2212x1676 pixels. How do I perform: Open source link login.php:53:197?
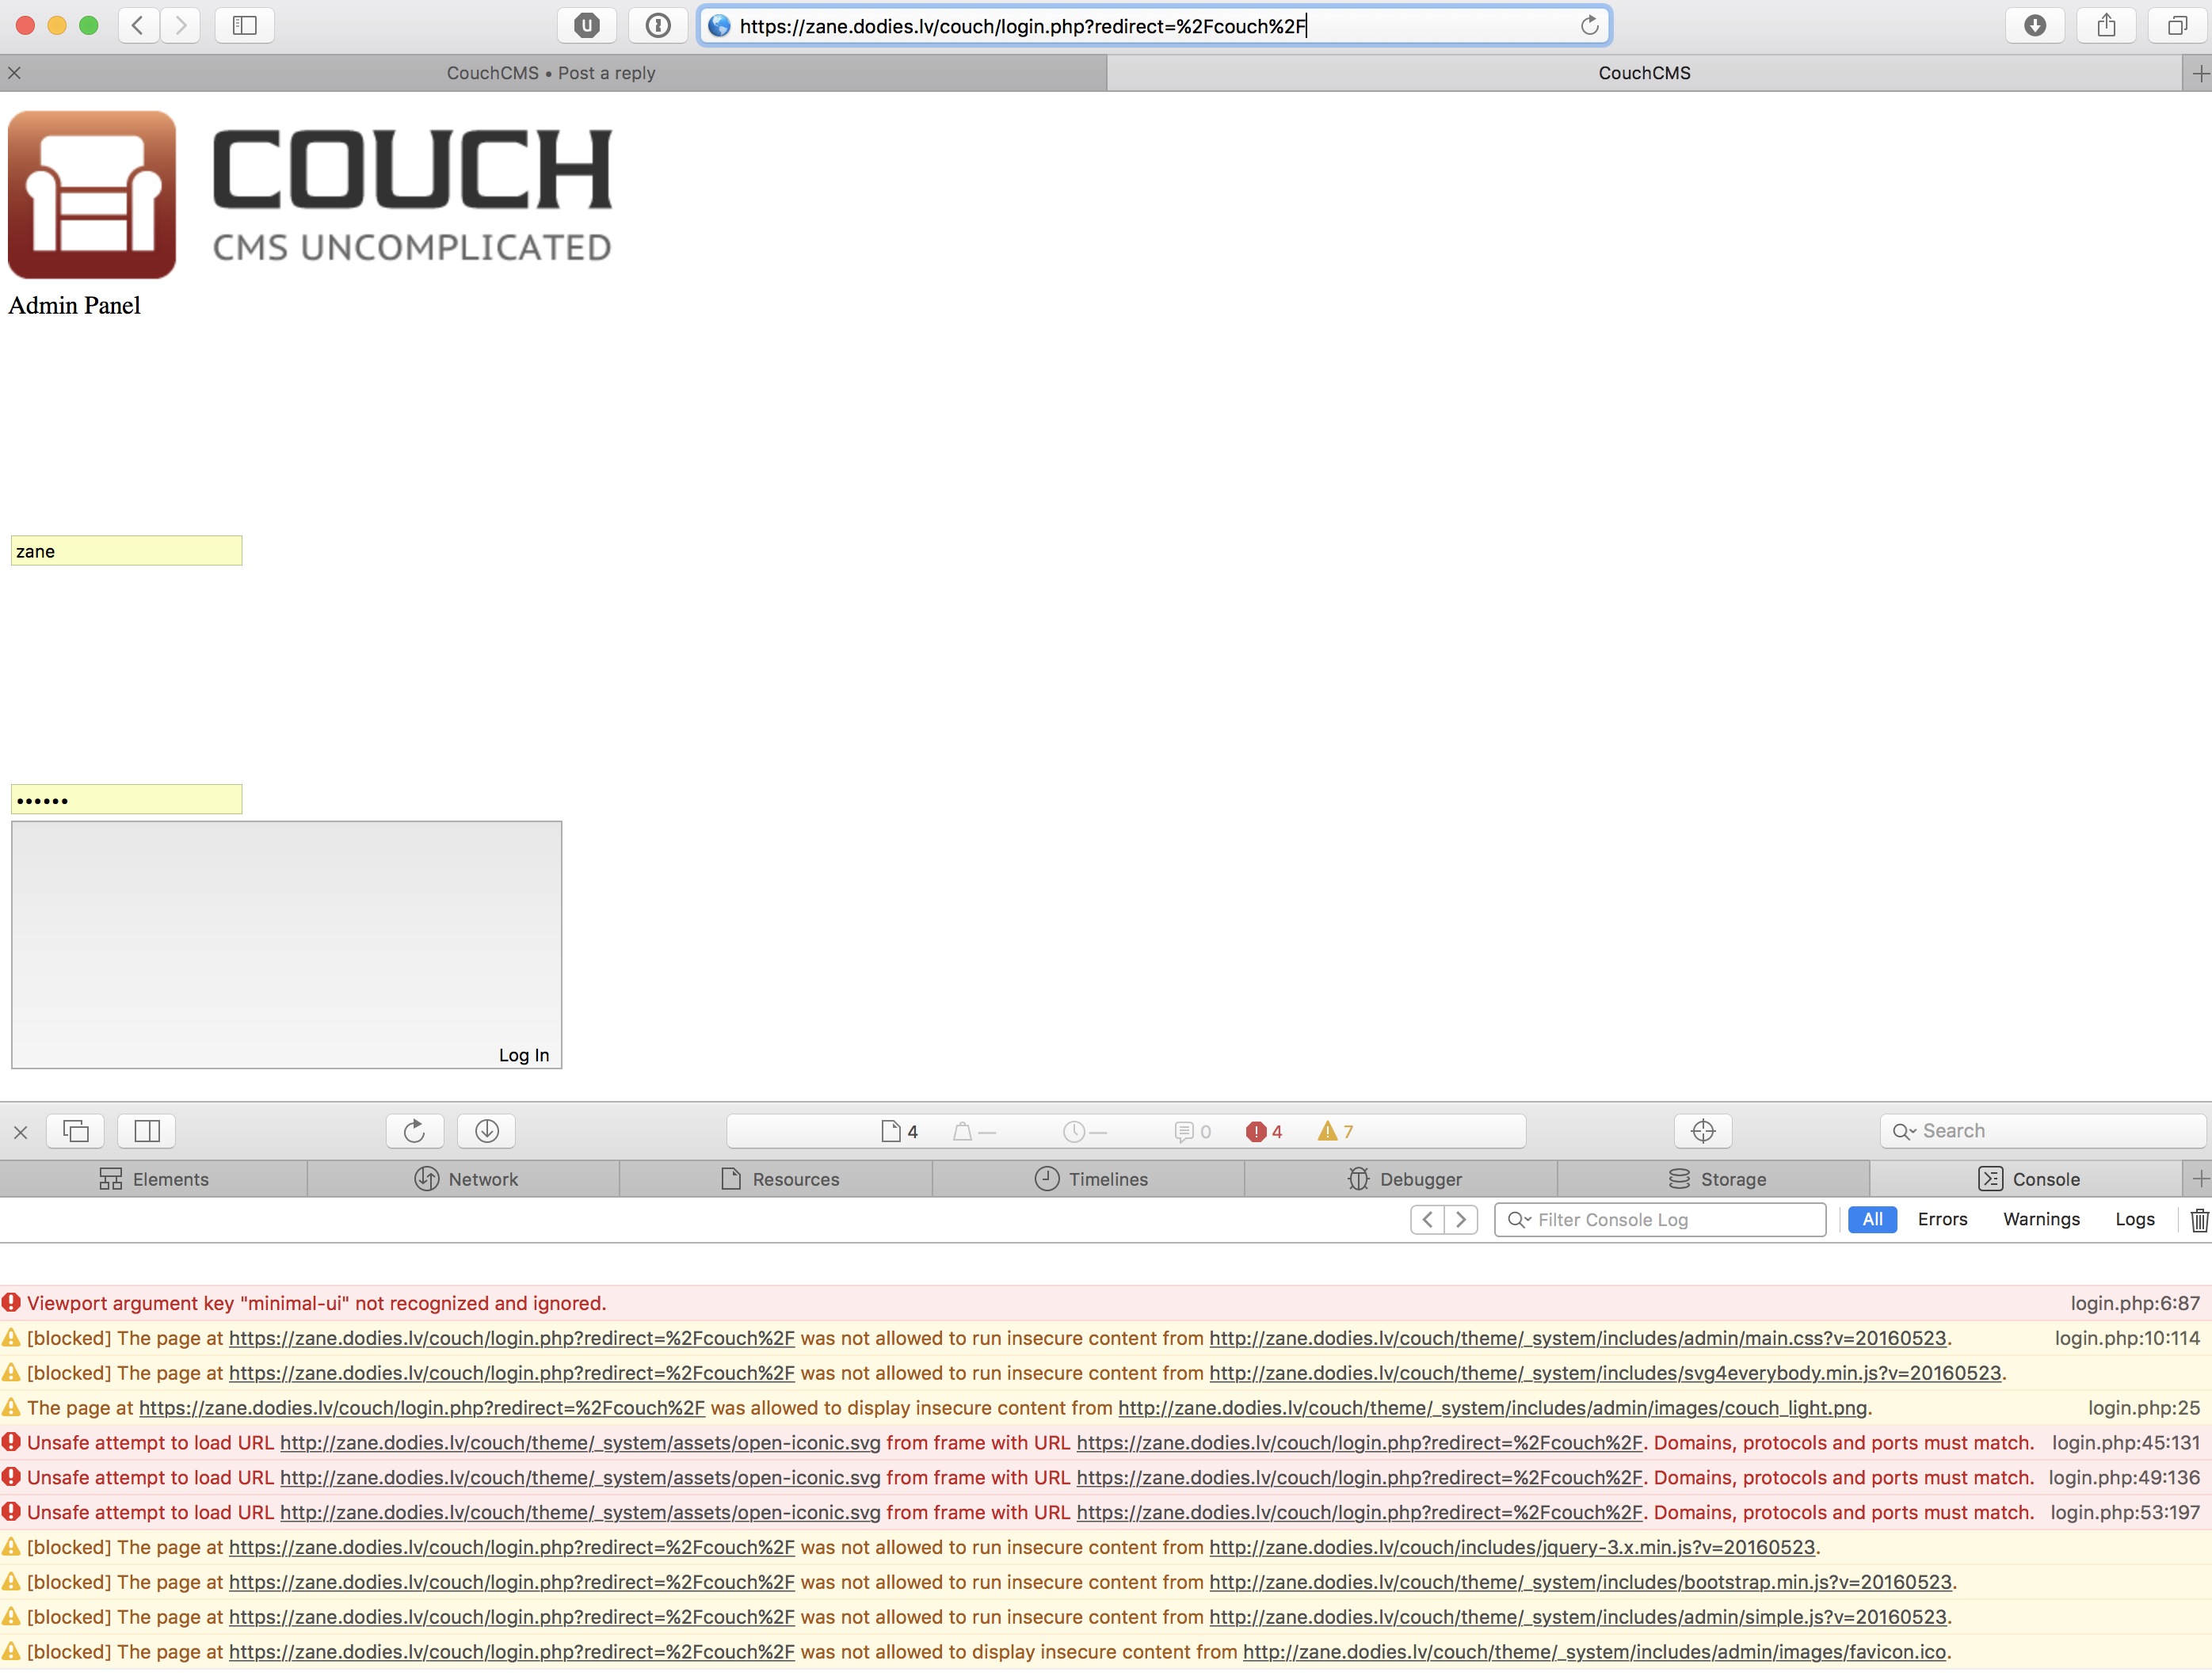click(2125, 1514)
